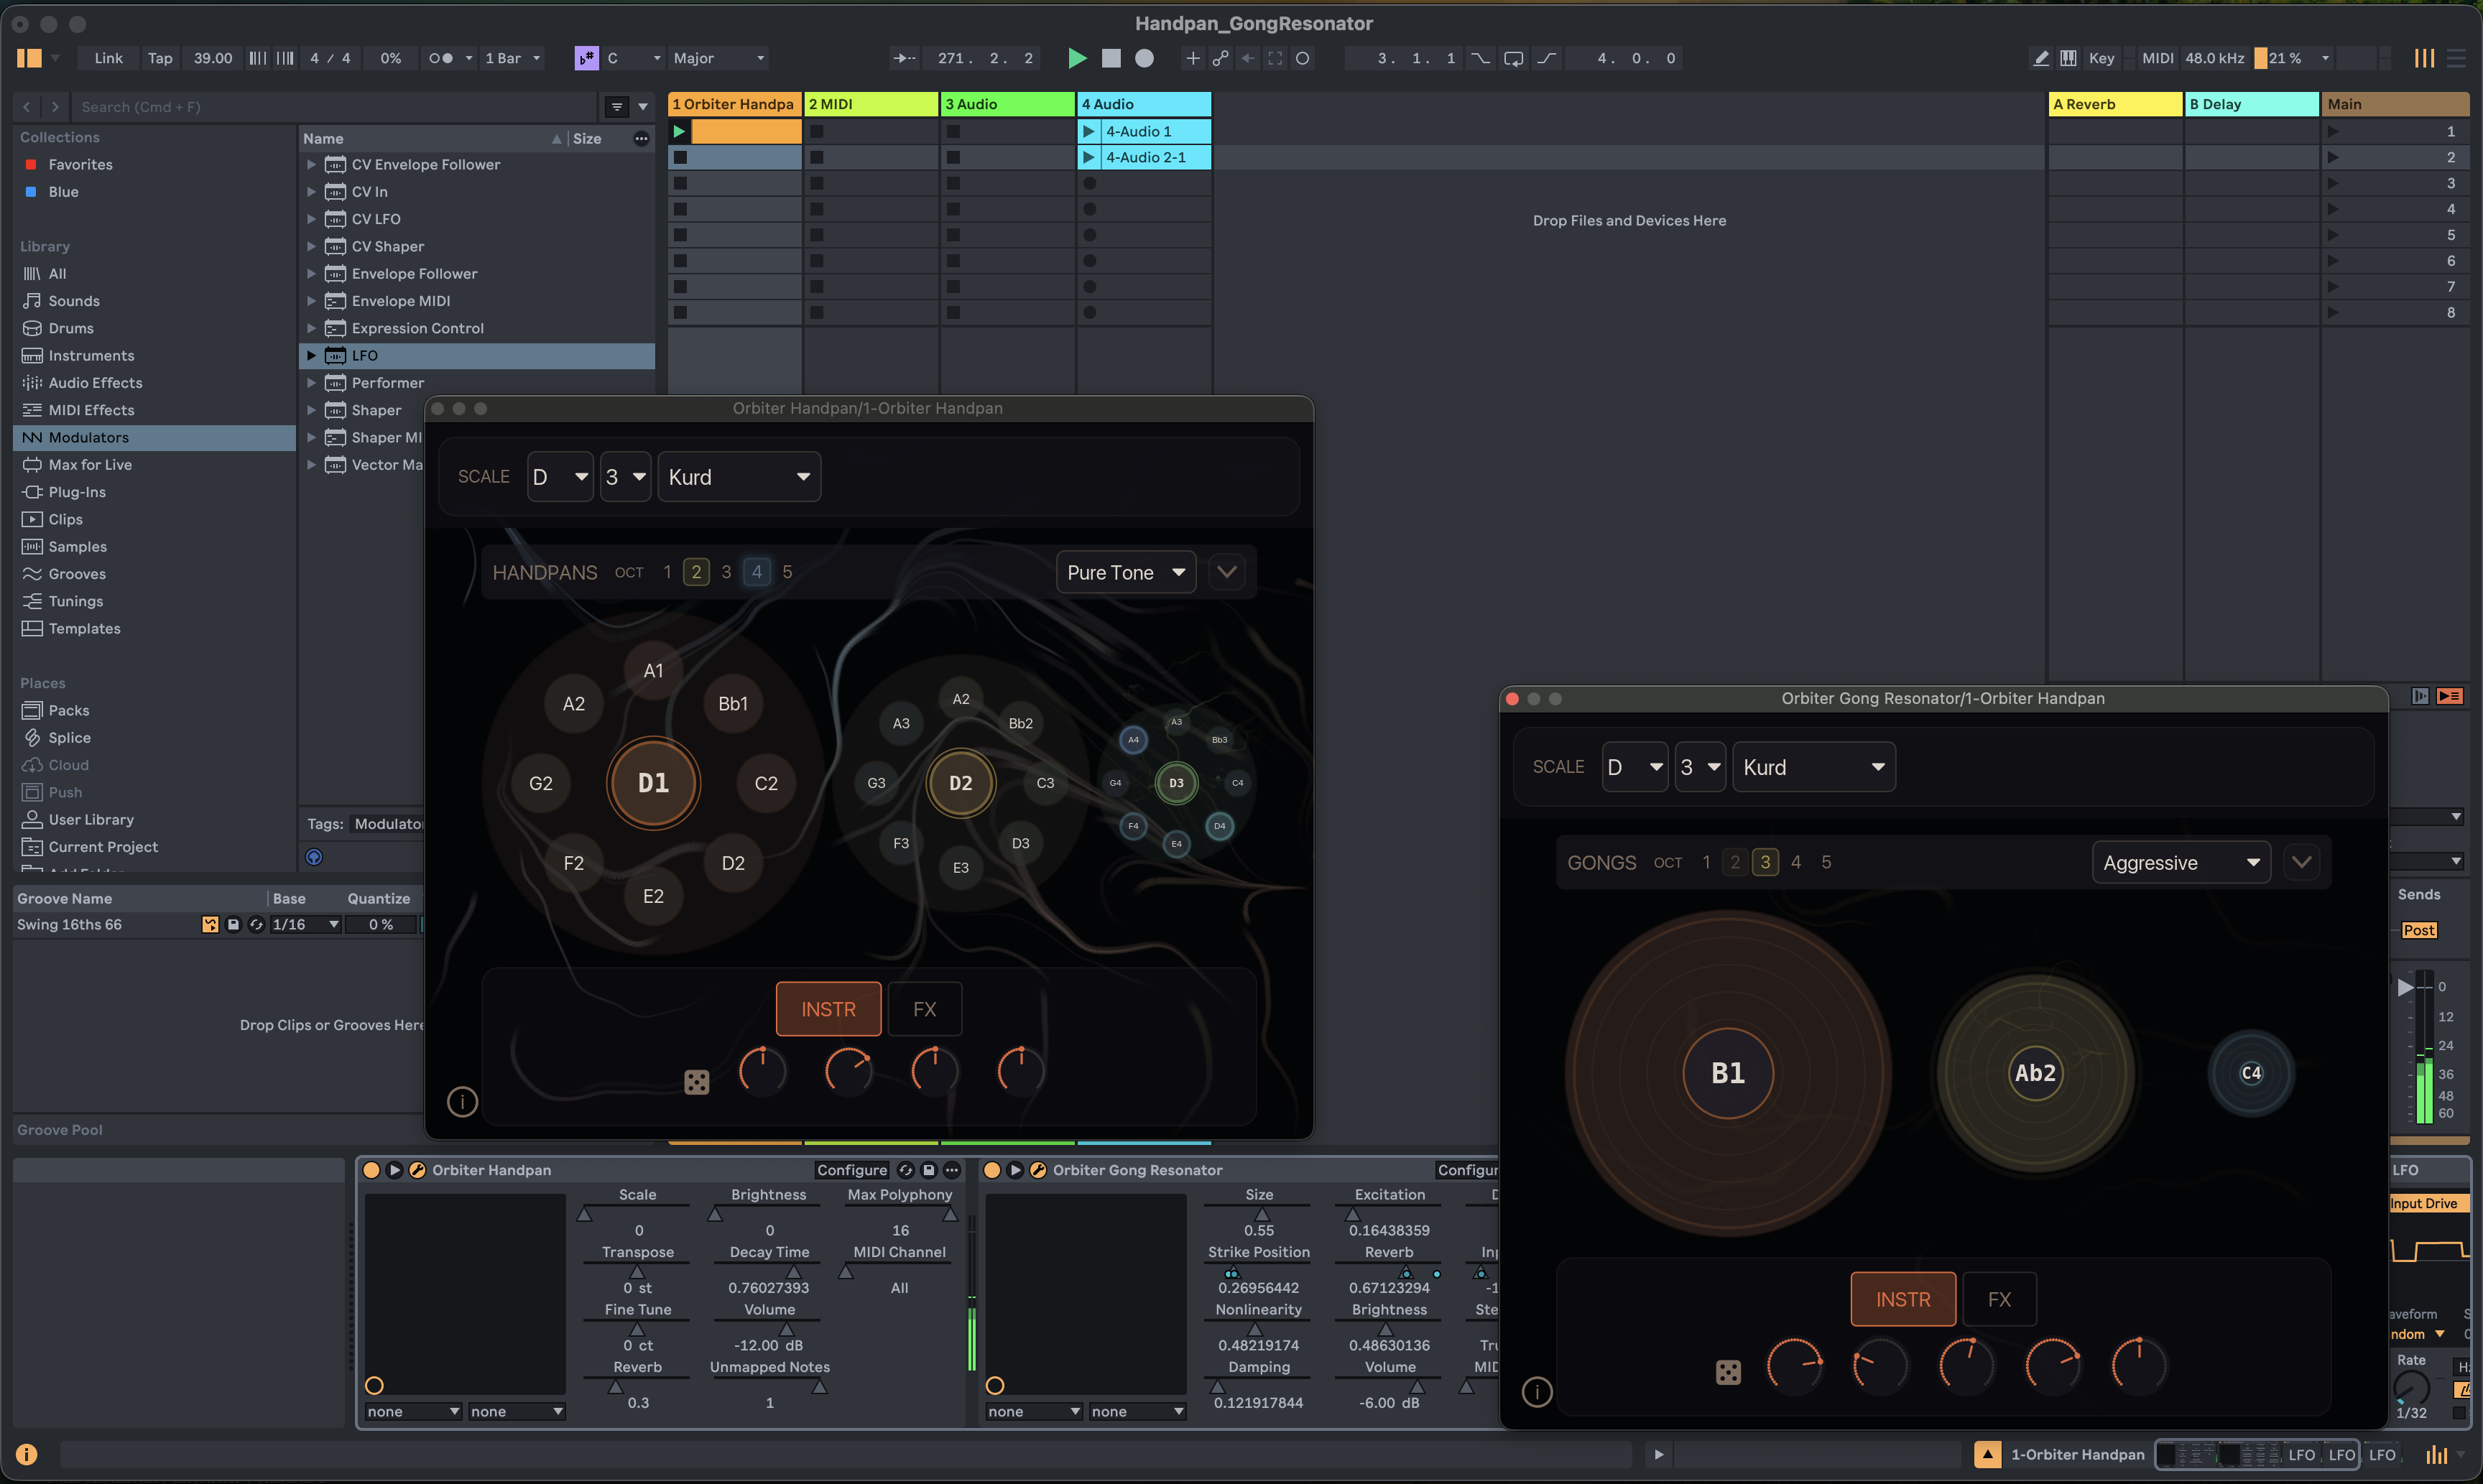Image resolution: width=2483 pixels, height=1484 pixels.
Task: Activate the Loop switch in the control bar
Action: pos(1513,58)
